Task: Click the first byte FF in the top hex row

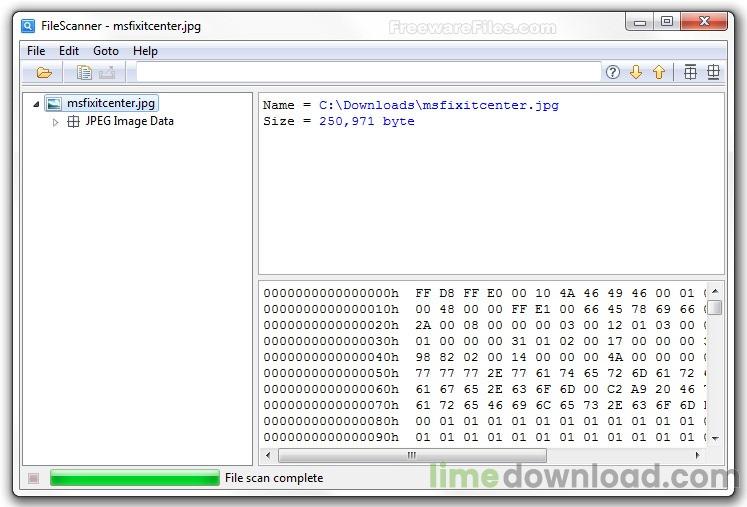Action: click(423, 293)
